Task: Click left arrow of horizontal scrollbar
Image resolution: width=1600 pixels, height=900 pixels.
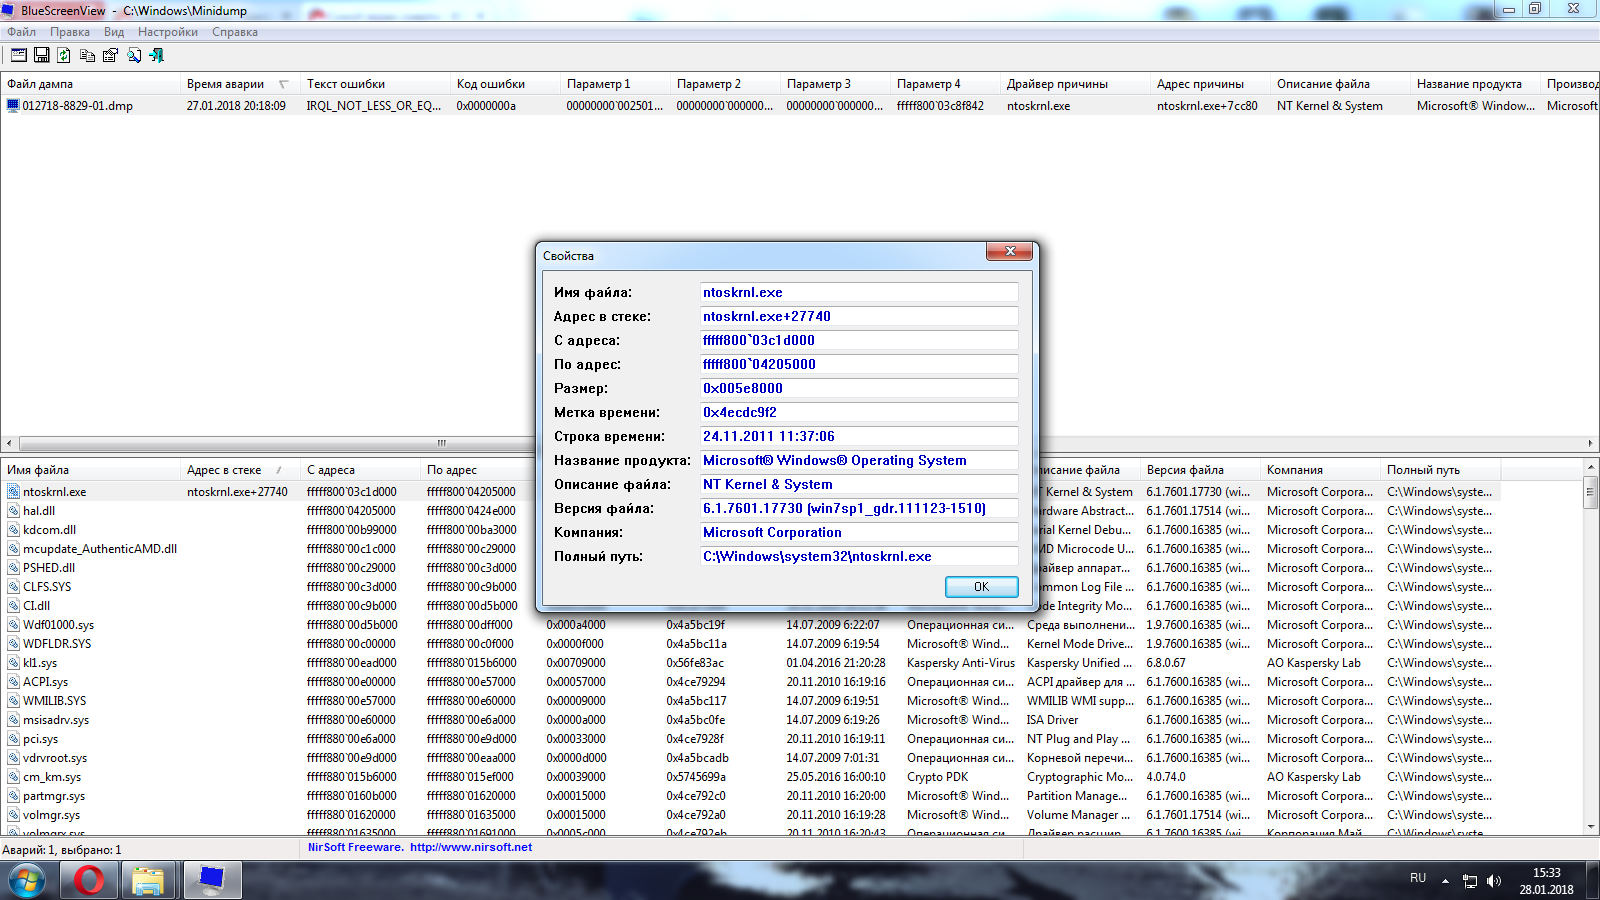Action: click(x=9, y=443)
